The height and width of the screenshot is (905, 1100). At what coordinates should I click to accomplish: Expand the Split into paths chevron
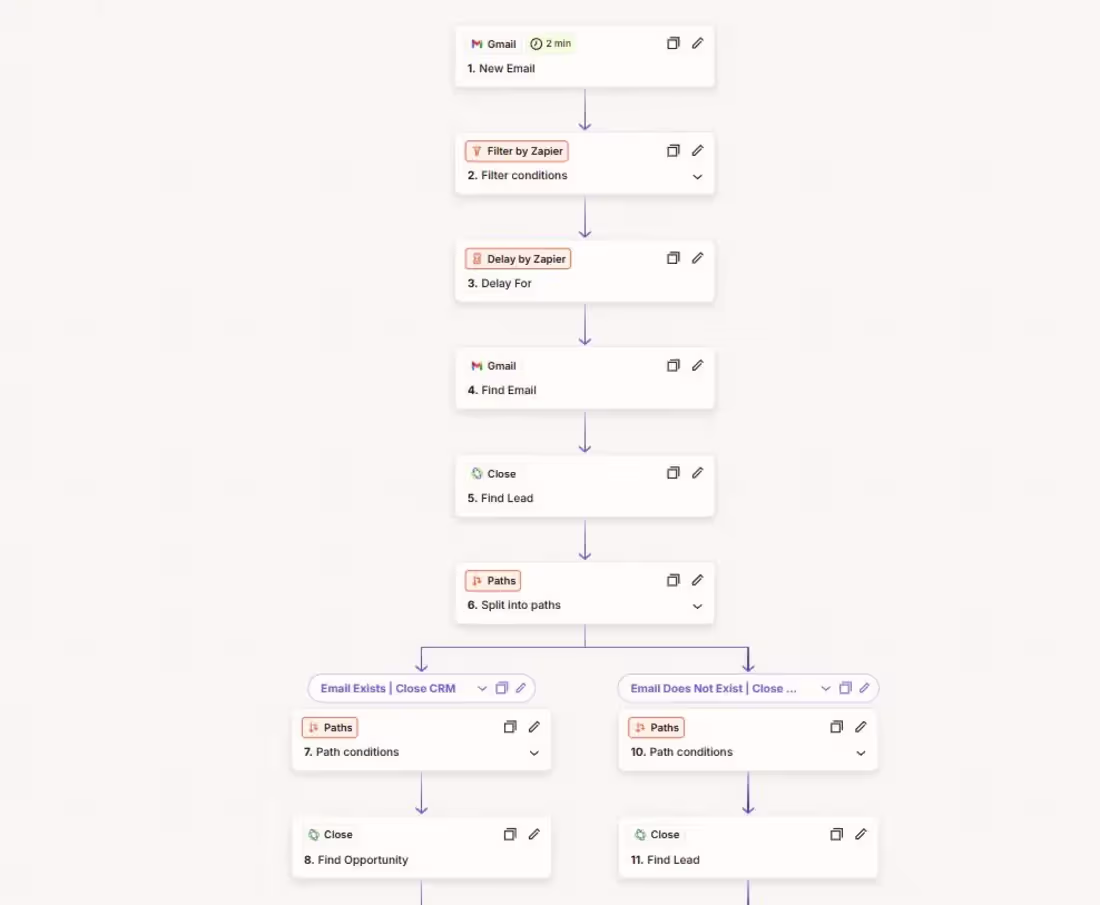(x=697, y=606)
